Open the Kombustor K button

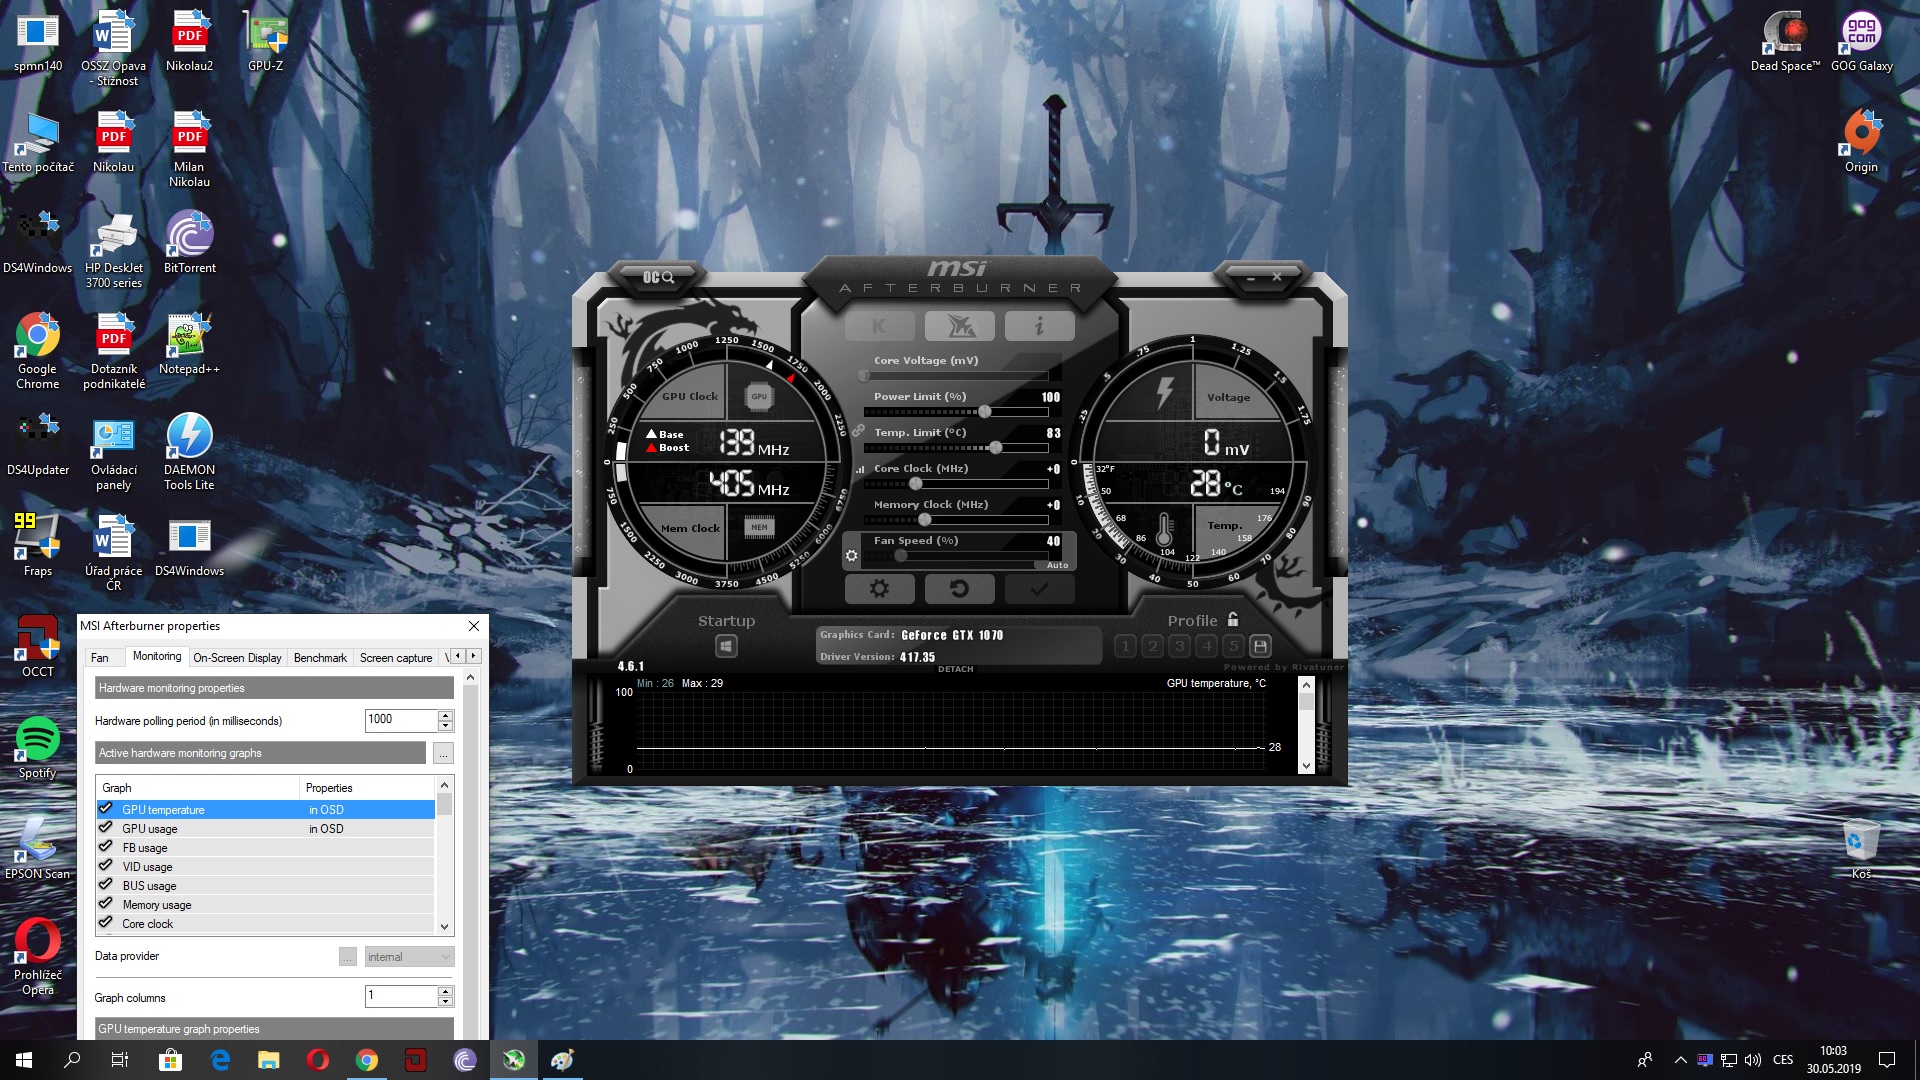[879, 326]
